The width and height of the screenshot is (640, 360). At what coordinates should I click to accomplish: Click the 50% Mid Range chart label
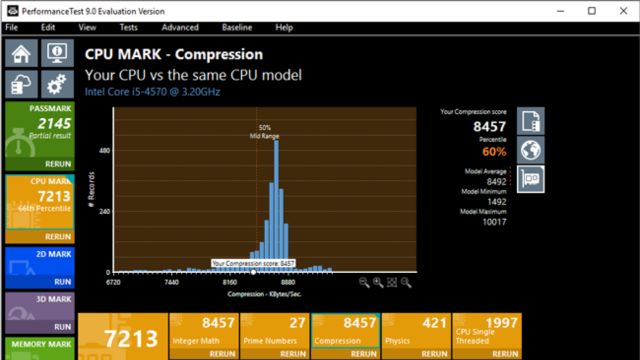tap(264, 132)
